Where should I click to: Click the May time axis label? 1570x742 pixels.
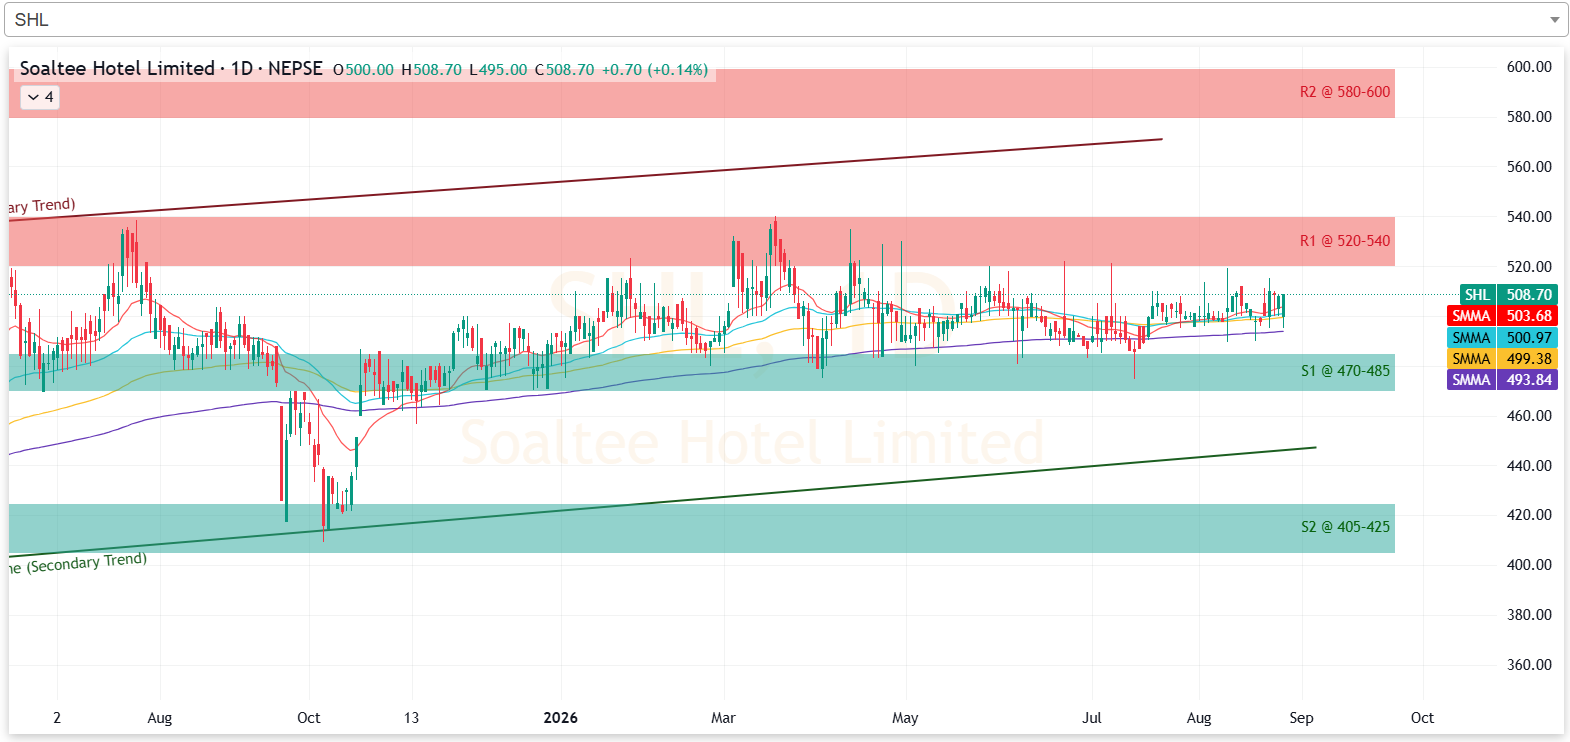point(905,718)
